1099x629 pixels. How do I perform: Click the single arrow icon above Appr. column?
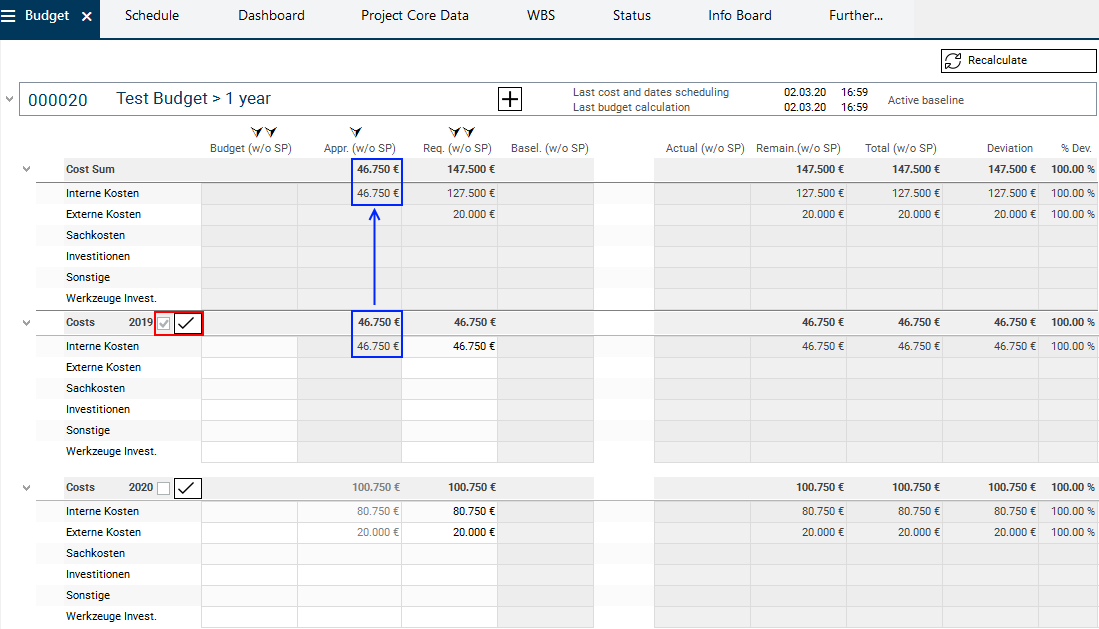pos(356,132)
